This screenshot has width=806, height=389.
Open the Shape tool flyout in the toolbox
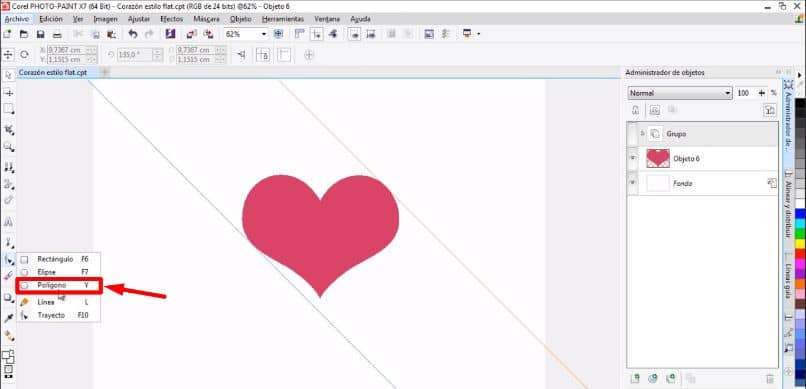8,260
